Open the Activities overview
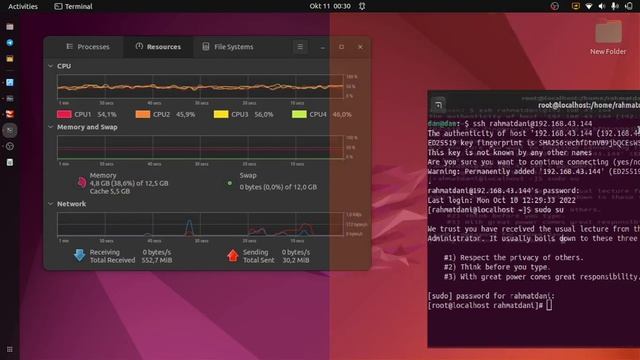The height and width of the screenshot is (360, 640). click(23, 6)
